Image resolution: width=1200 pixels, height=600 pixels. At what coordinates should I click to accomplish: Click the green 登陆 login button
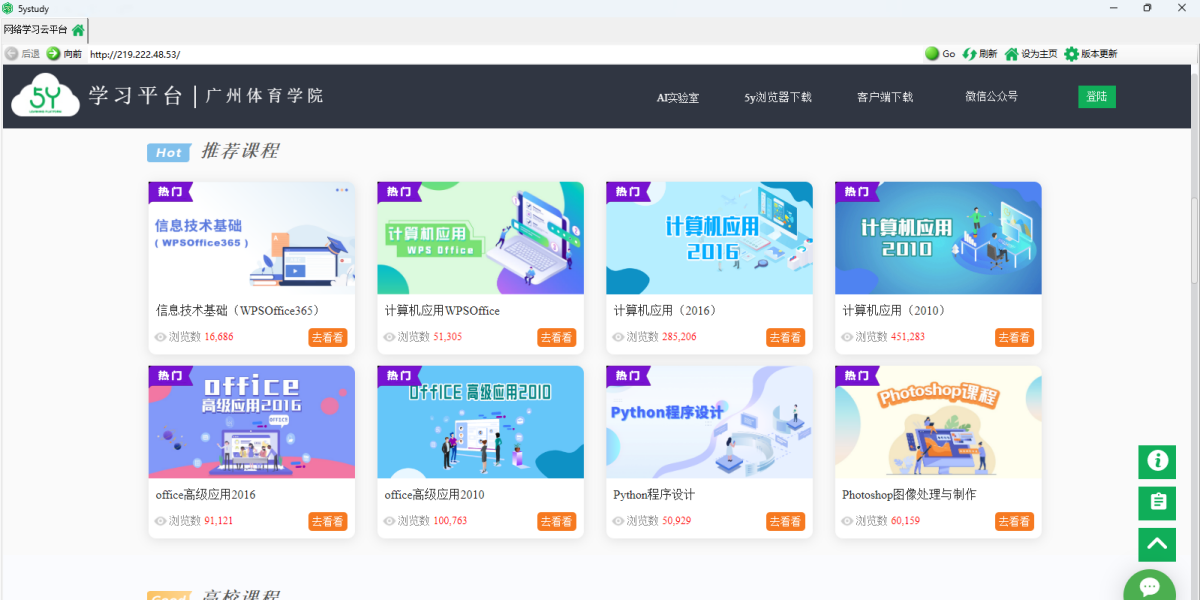pyautogui.click(x=1096, y=97)
